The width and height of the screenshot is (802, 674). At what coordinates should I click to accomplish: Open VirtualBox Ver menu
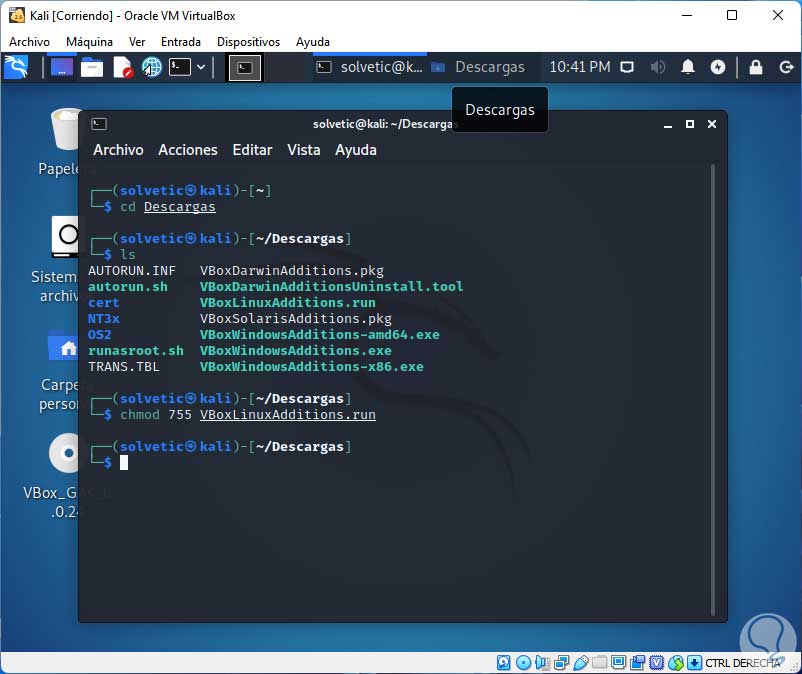tap(137, 42)
